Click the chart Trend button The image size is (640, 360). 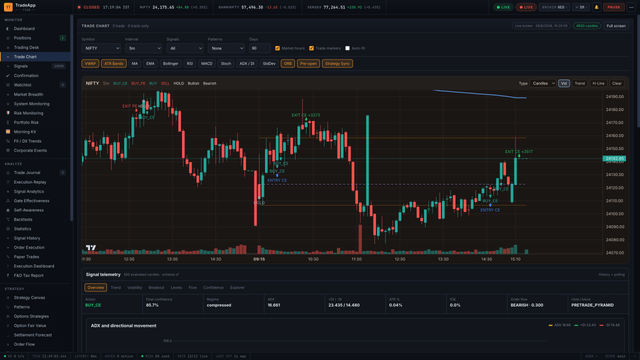580,83
